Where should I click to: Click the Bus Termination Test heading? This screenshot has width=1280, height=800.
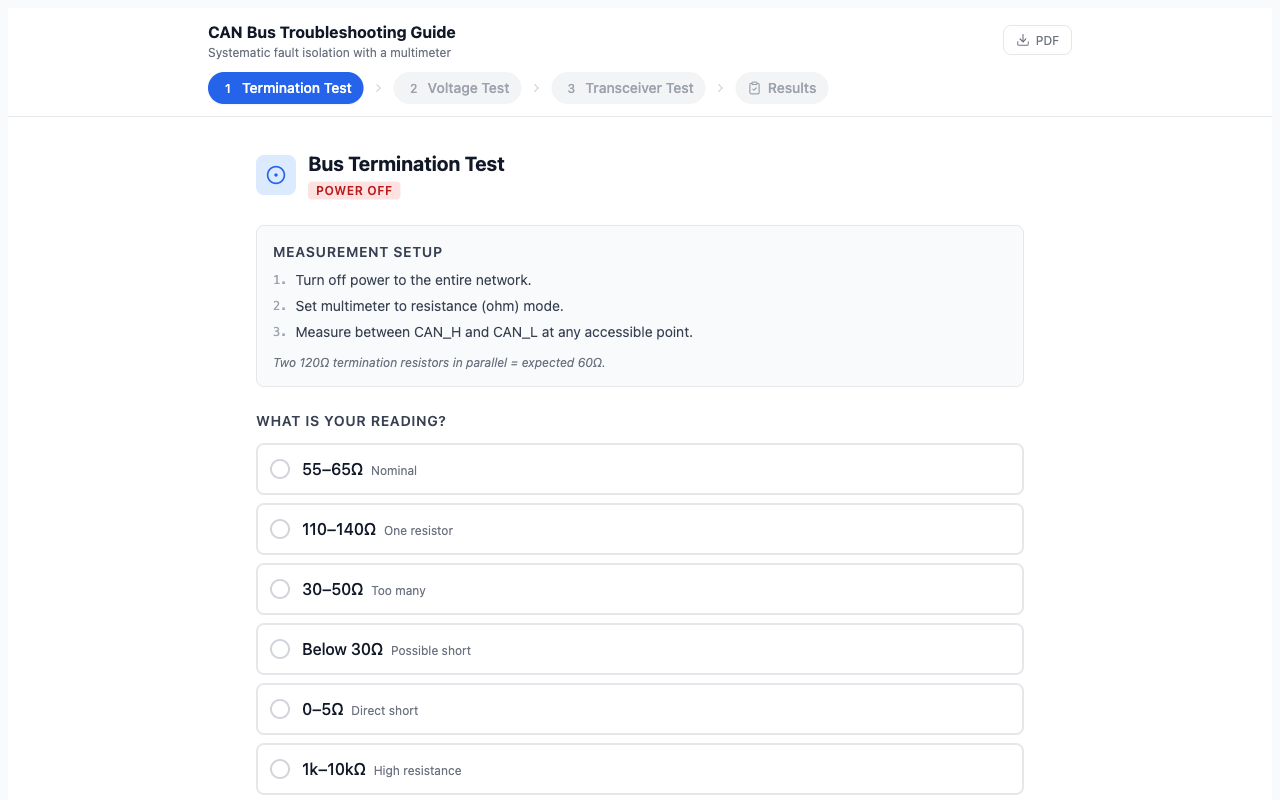pos(406,164)
